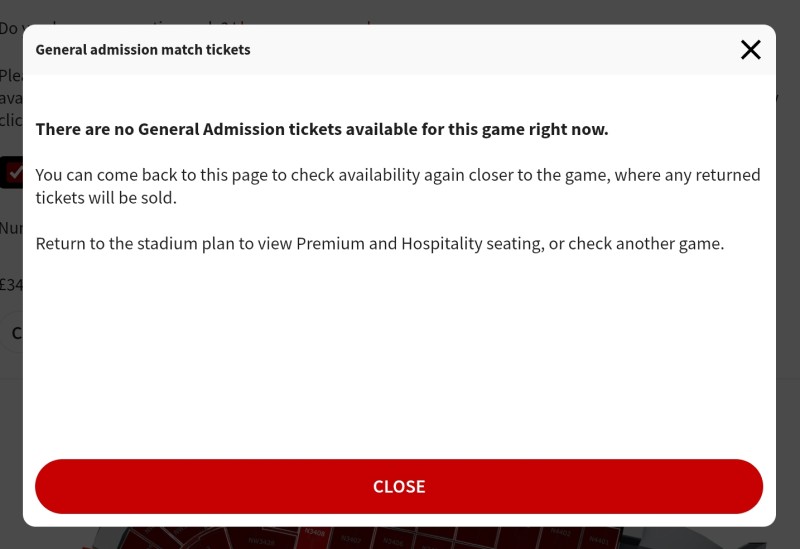Click the bold 'no General Admission tickets available' heading

pos(322,129)
